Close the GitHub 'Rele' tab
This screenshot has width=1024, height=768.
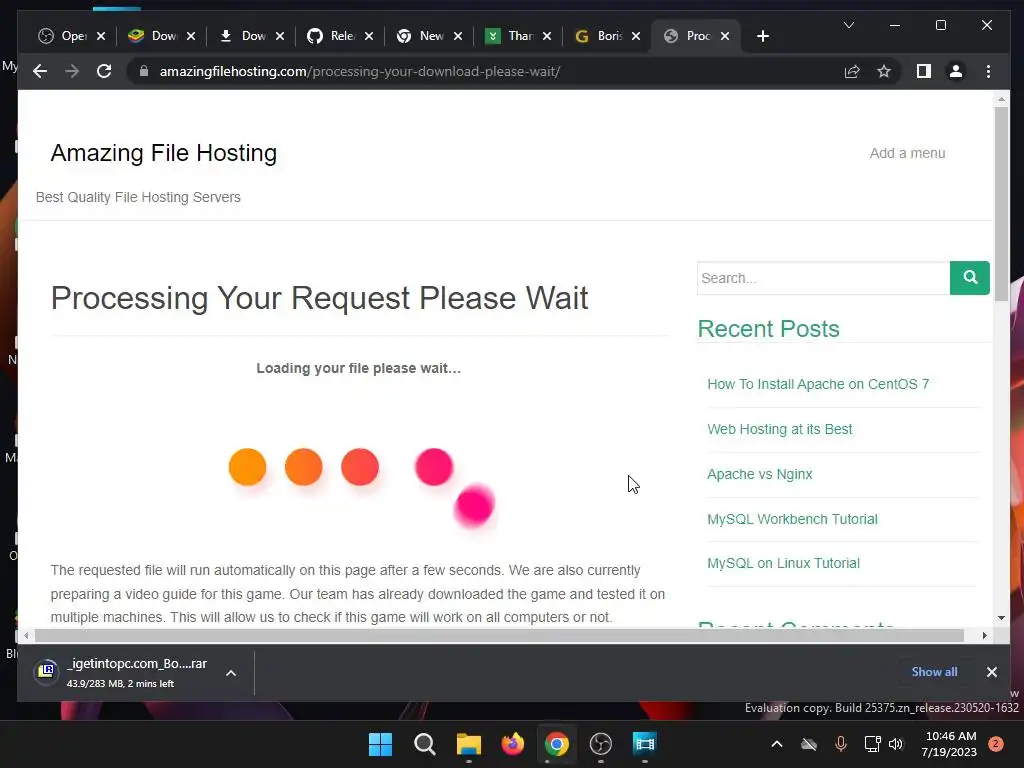coord(369,36)
